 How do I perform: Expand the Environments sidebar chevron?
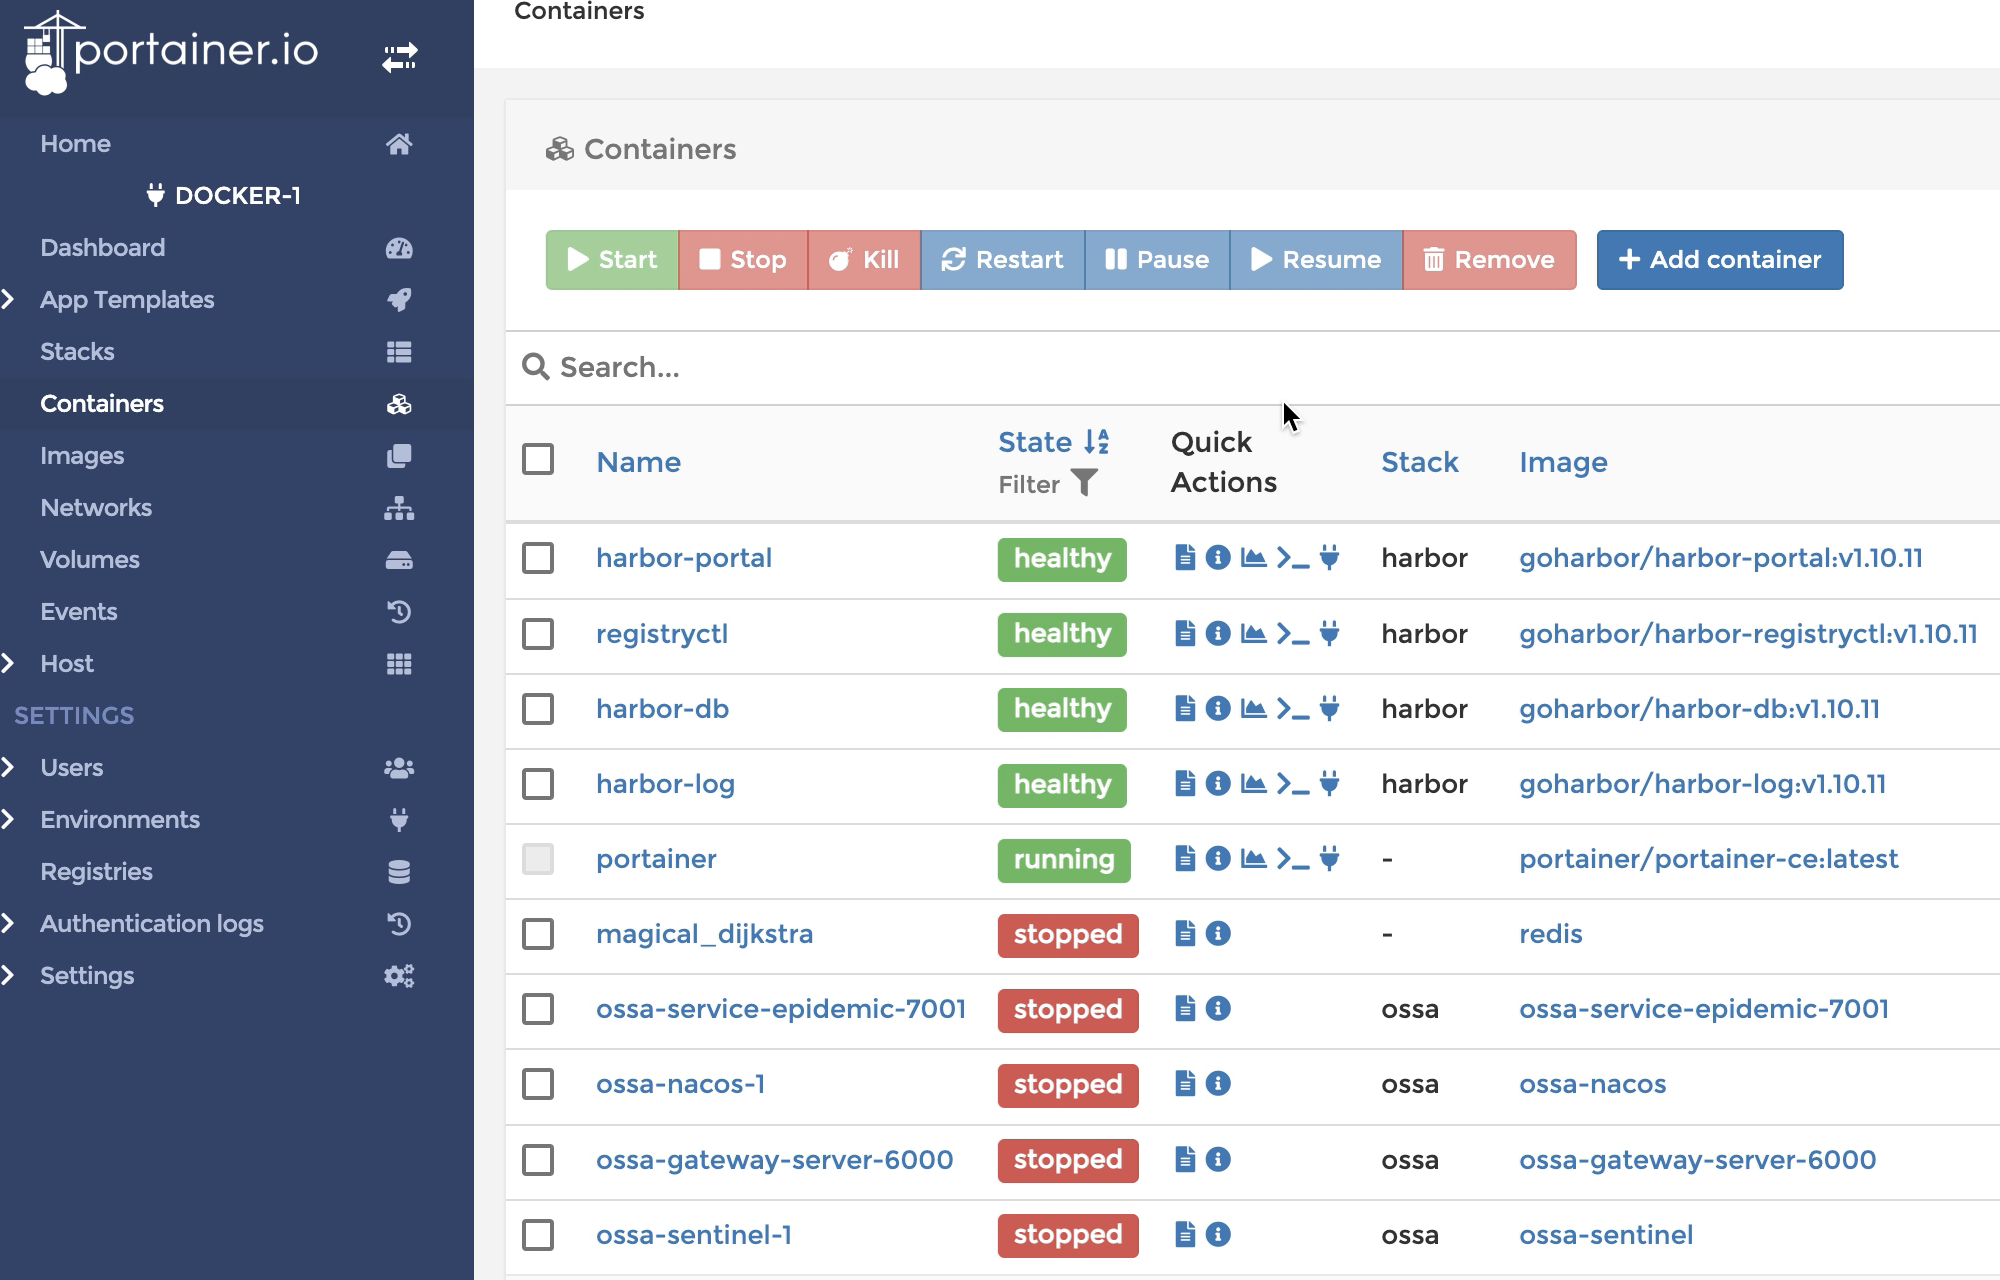click(8, 819)
